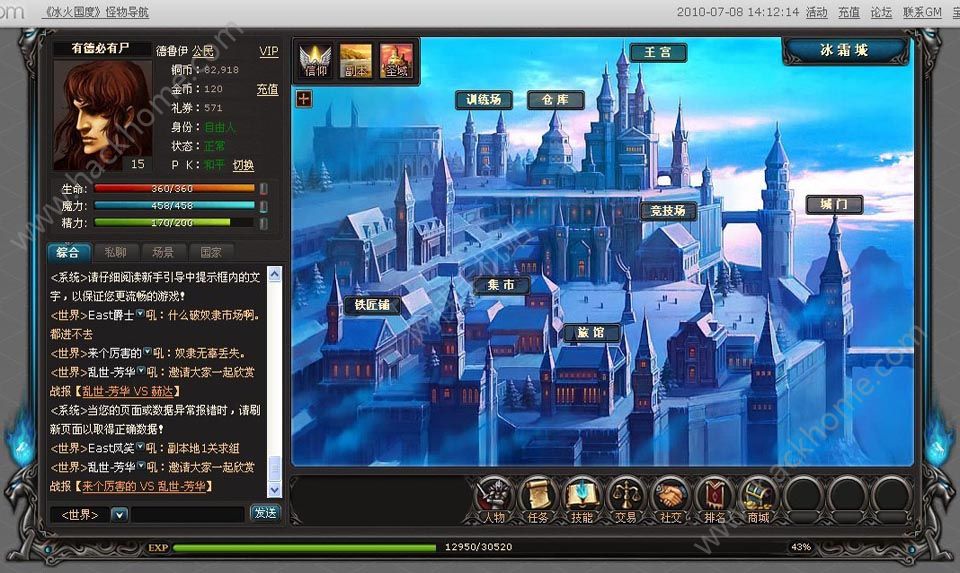The height and width of the screenshot is (573, 960).
Task: Open the 排名 ranking banner icon
Action: pos(714,501)
